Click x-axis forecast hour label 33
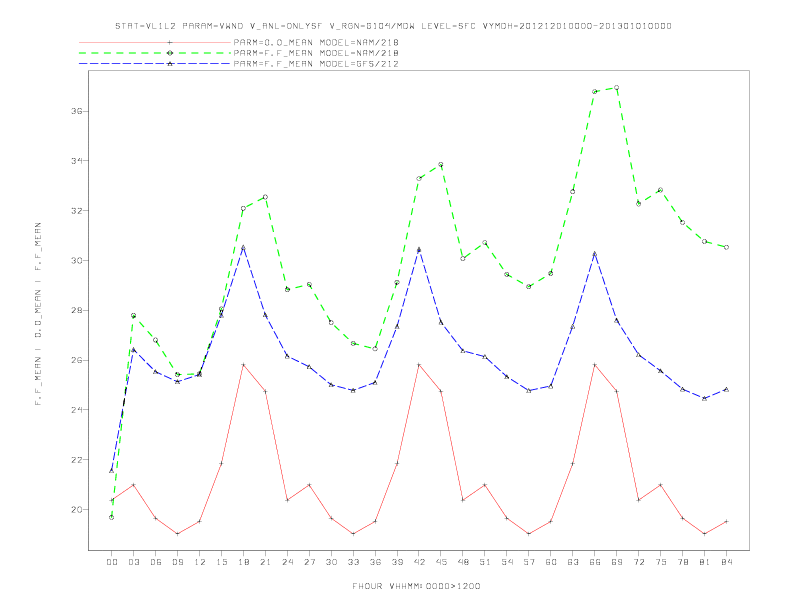 coord(353,562)
